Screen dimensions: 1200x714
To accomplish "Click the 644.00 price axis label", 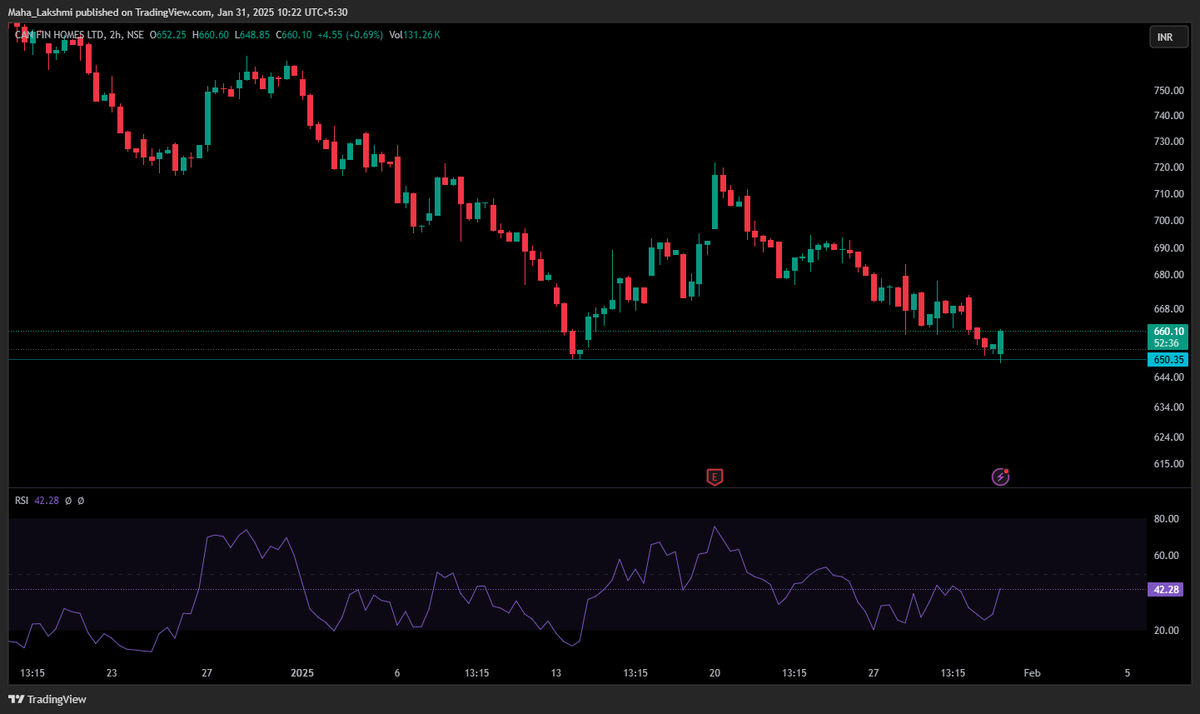I will click(1169, 377).
